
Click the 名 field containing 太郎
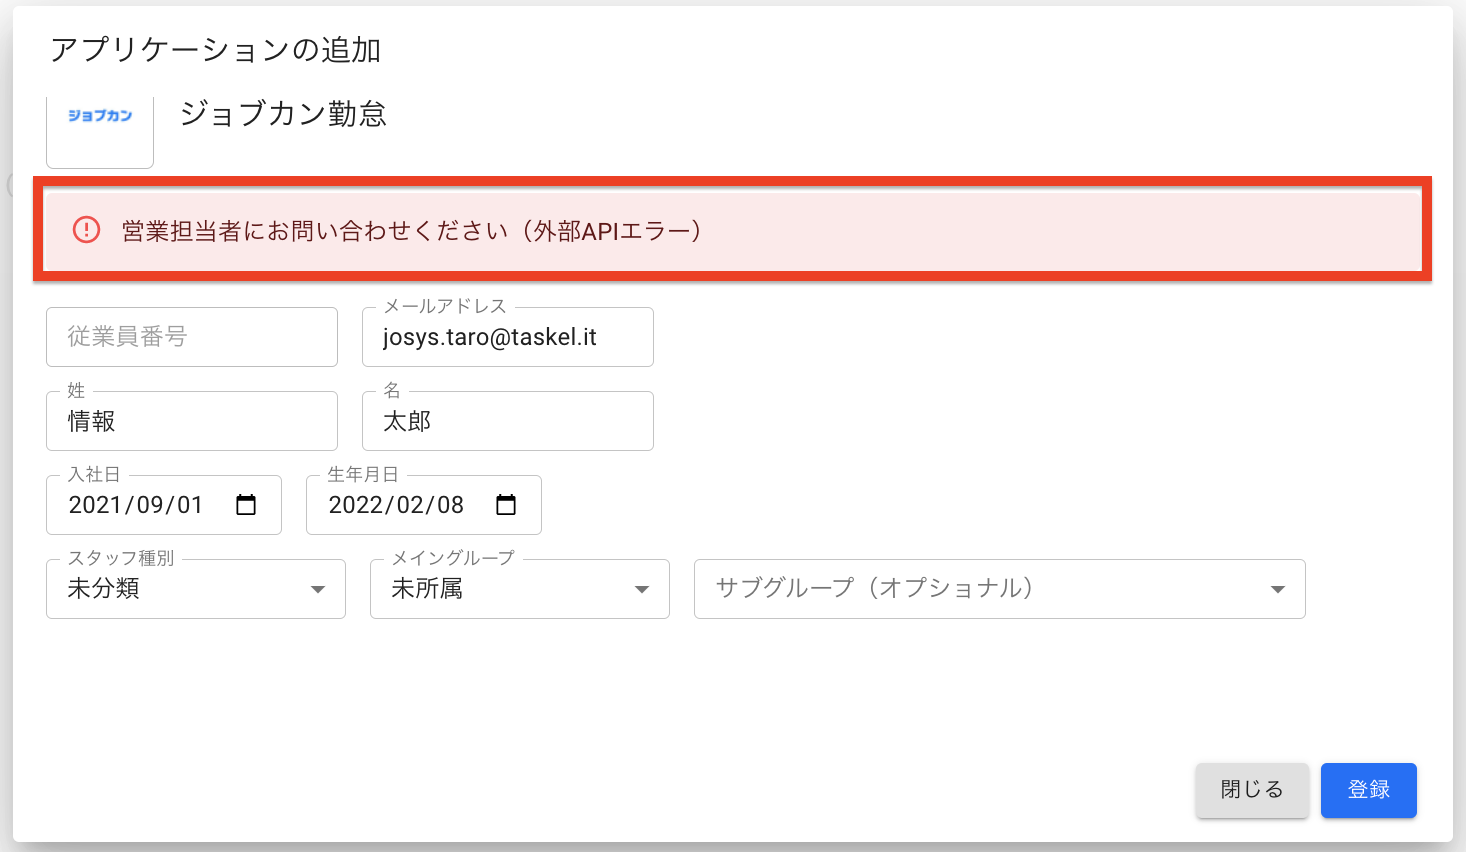coord(507,421)
